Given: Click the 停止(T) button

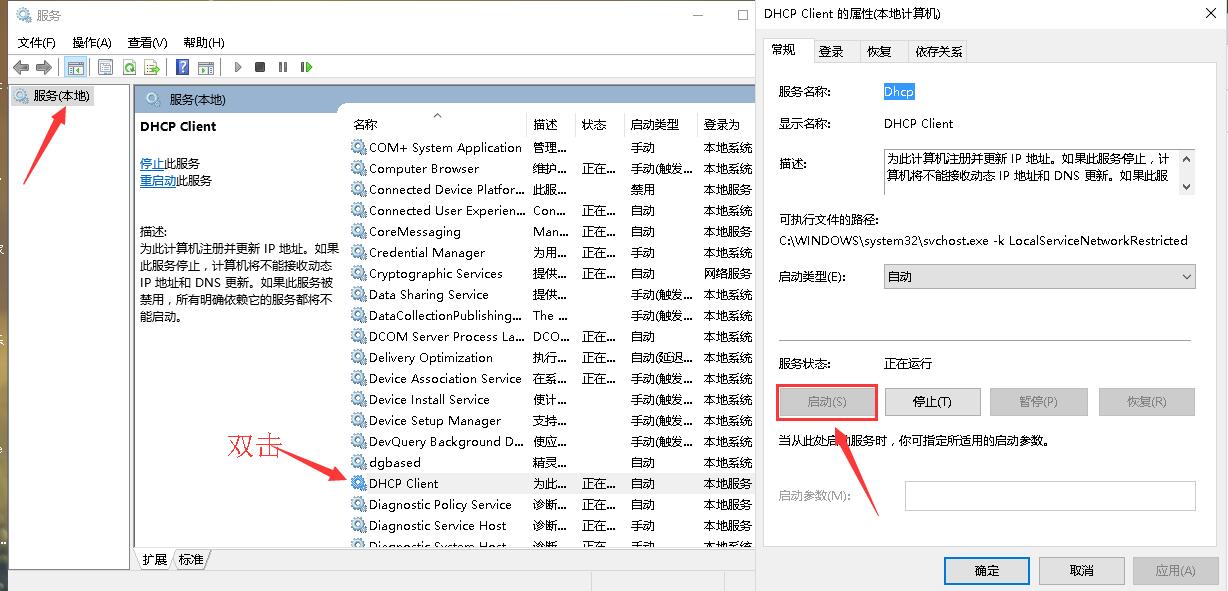Looking at the screenshot, I should coord(932,402).
